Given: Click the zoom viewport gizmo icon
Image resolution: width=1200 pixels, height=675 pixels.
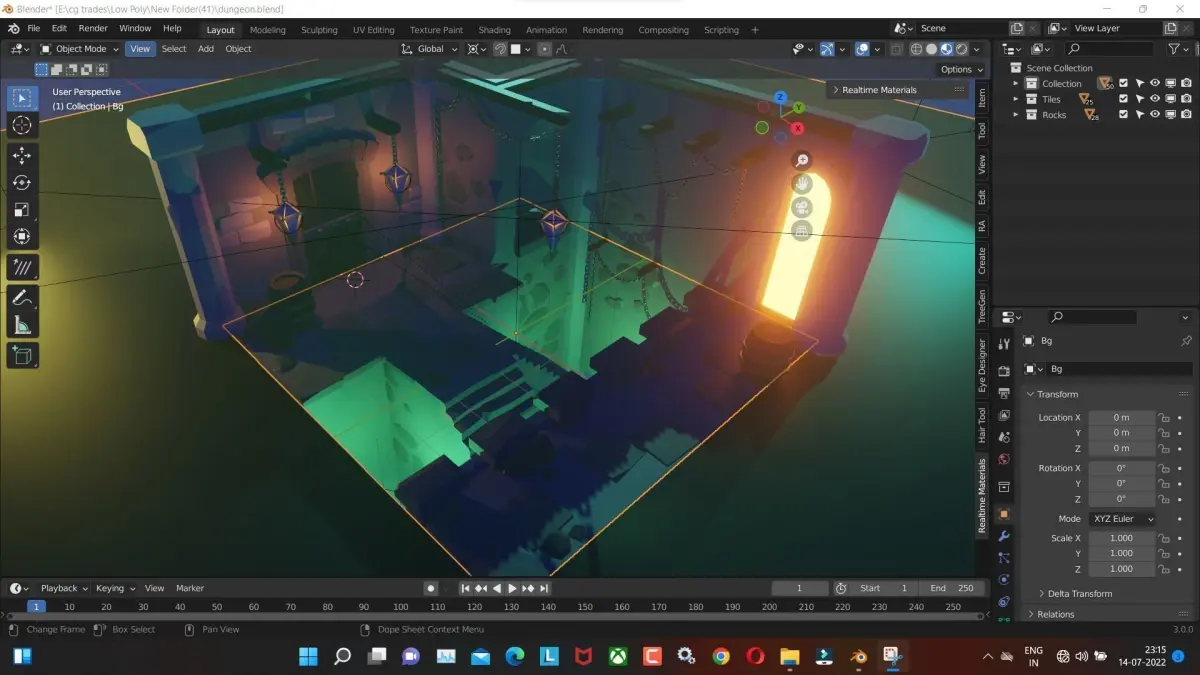Looking at the screenshot, I should point(801,160).
